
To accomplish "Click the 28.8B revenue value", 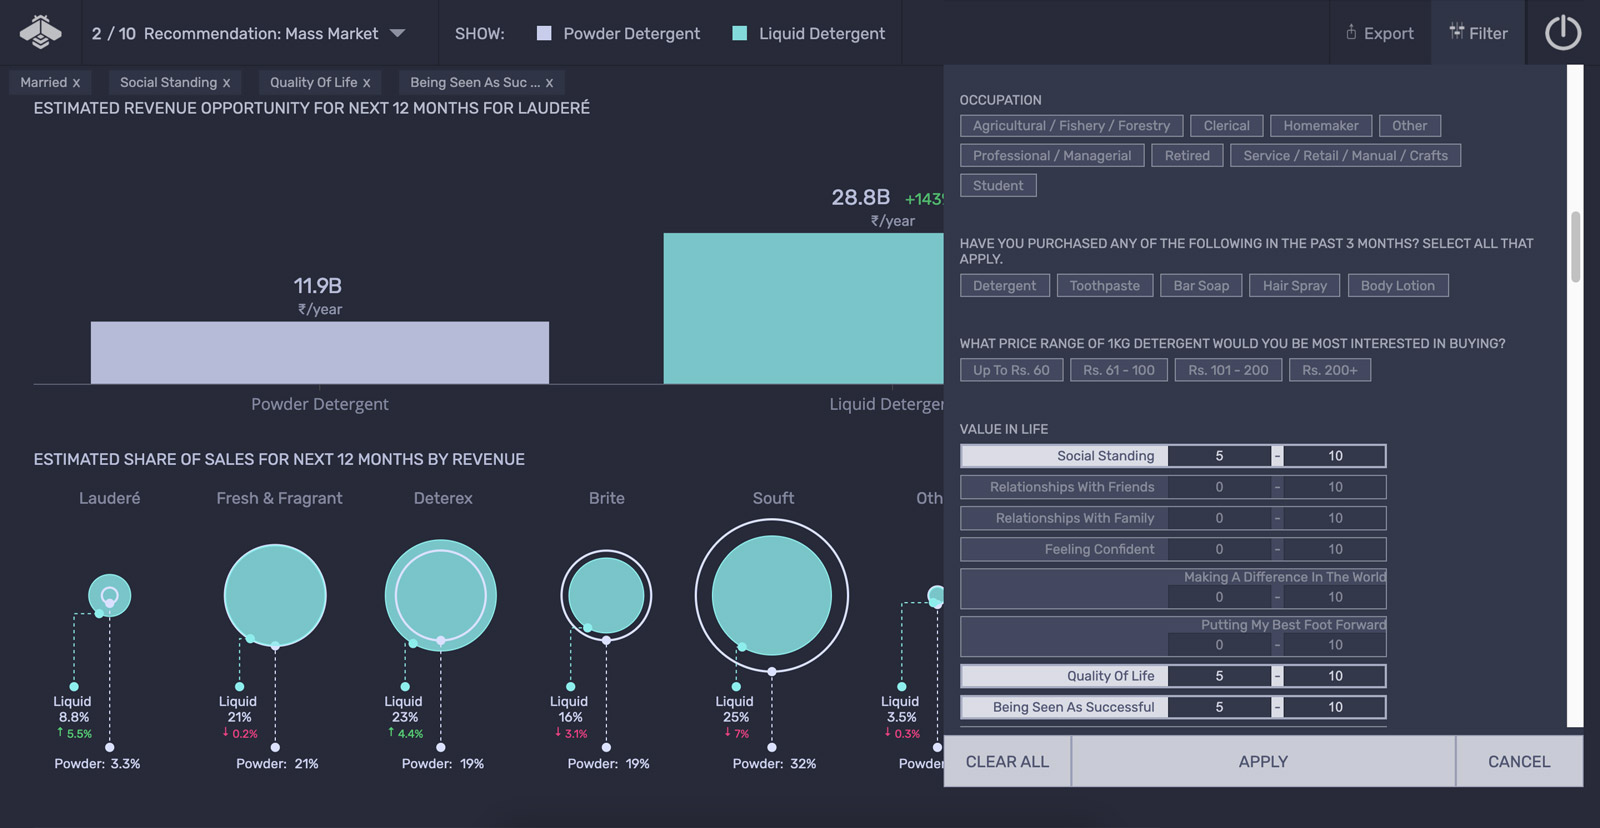I will pos(860,198).
